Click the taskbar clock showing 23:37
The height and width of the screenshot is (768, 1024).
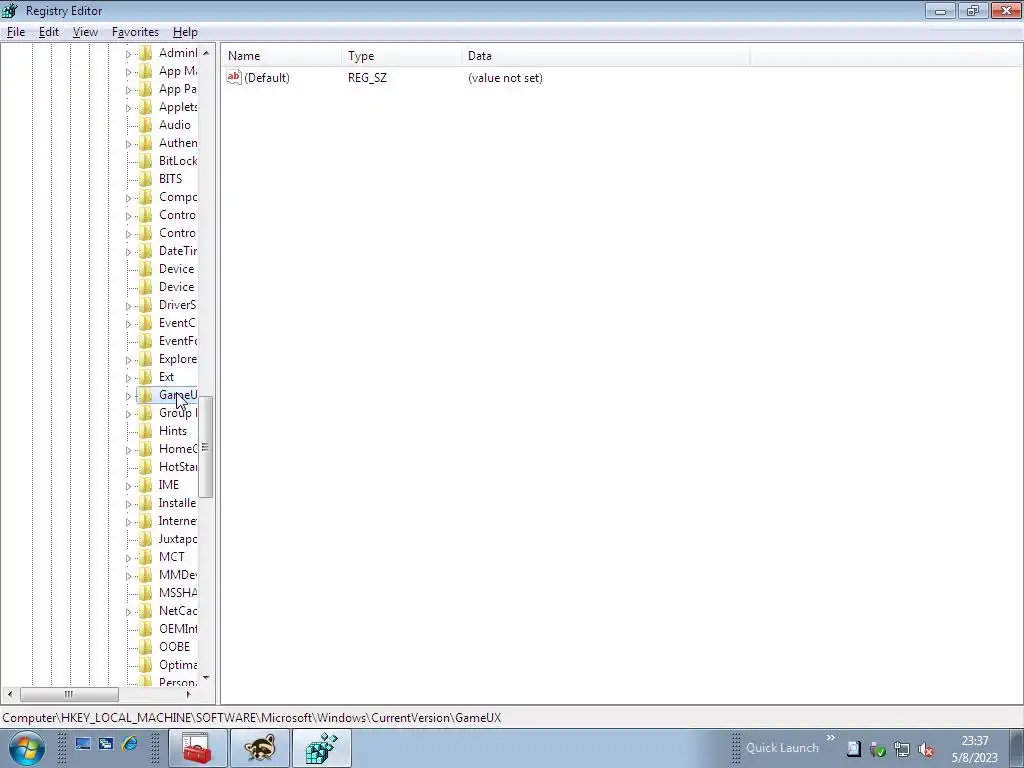(974, 749)
